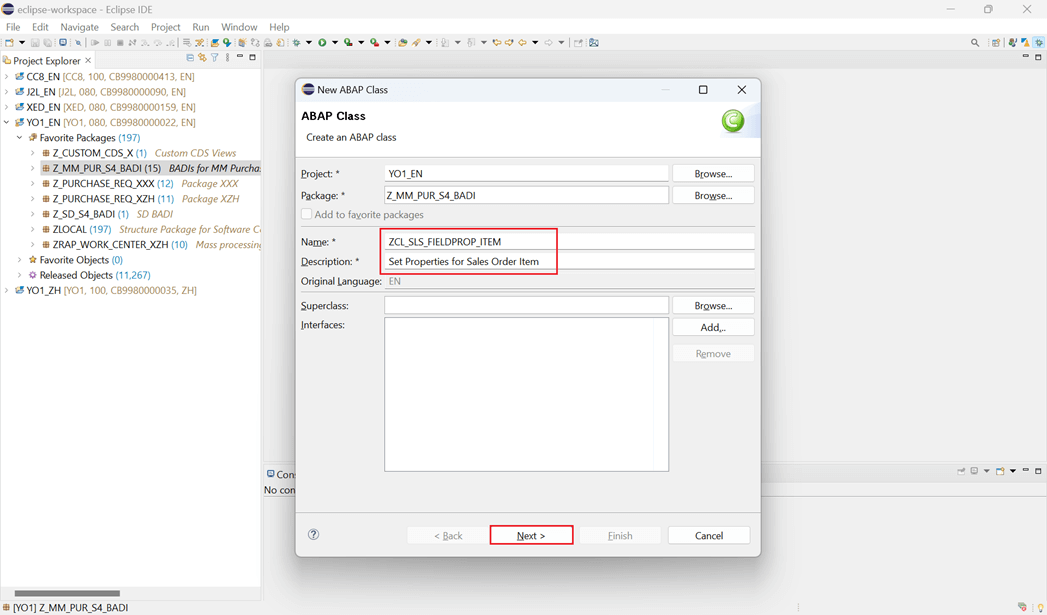The width and height of the screenshot is (1047, 615).
Task: Expand the Released Objects node
Action: pos(20,275)
